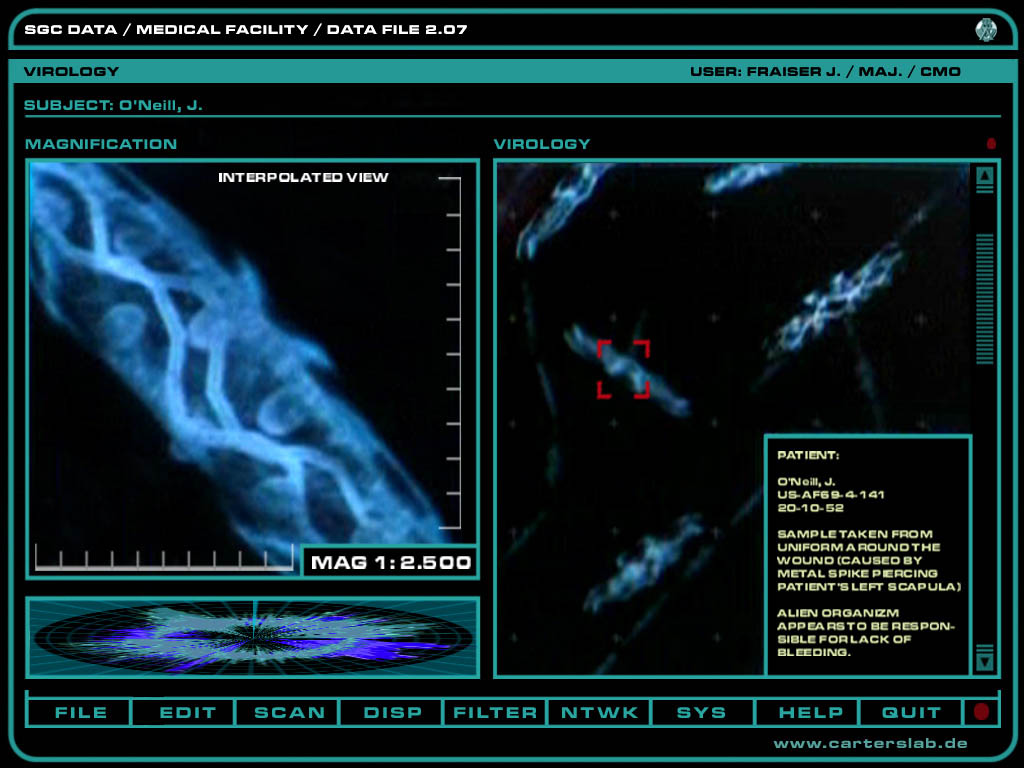The height and width of the screenshot is (768, 1024).
Task: Open the DISP menu
Action: 392,712
